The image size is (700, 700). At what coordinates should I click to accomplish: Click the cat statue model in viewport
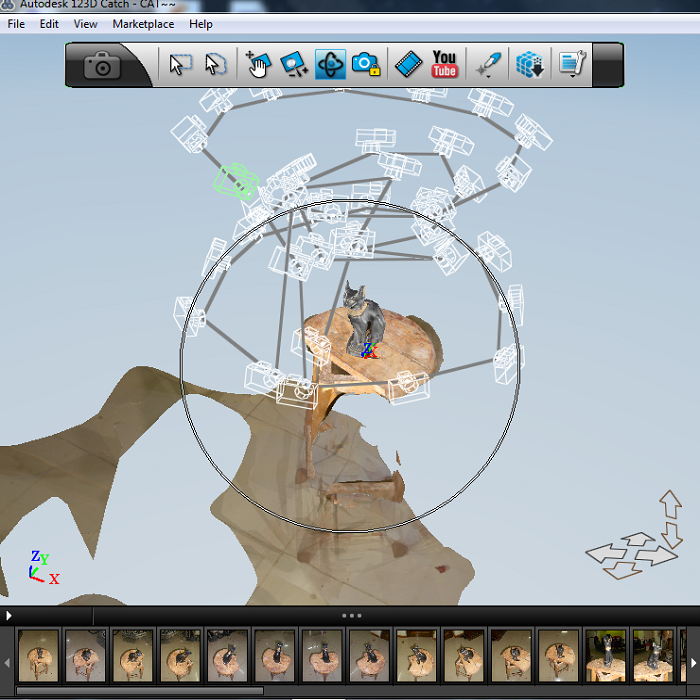point(364,319)
